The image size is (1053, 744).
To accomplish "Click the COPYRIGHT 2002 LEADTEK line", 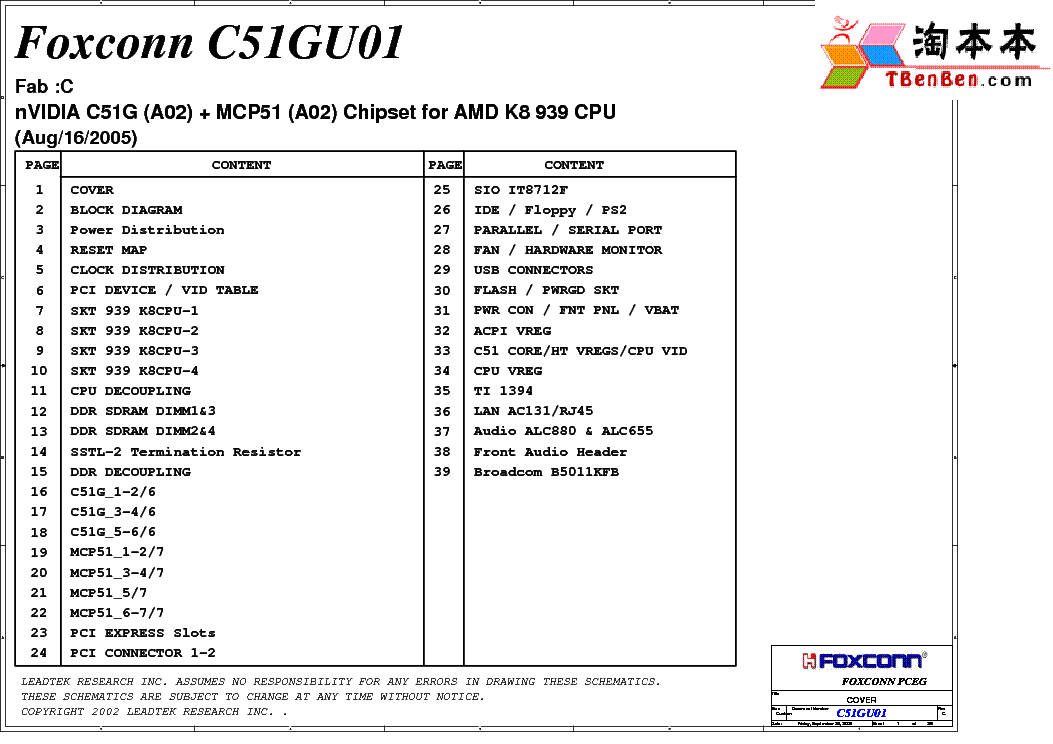I will pyautogui.click(x=154, y=712).
